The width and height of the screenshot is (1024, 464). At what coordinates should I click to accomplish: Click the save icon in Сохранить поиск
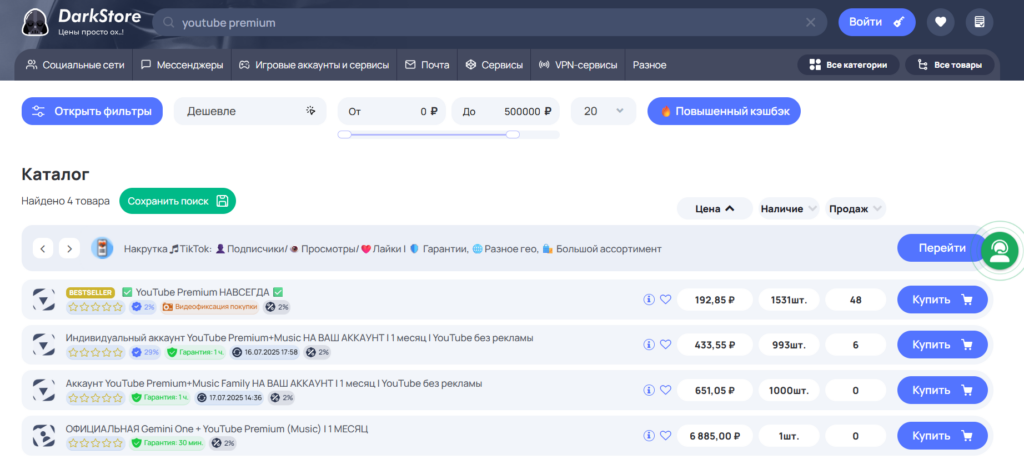(222, 201)
